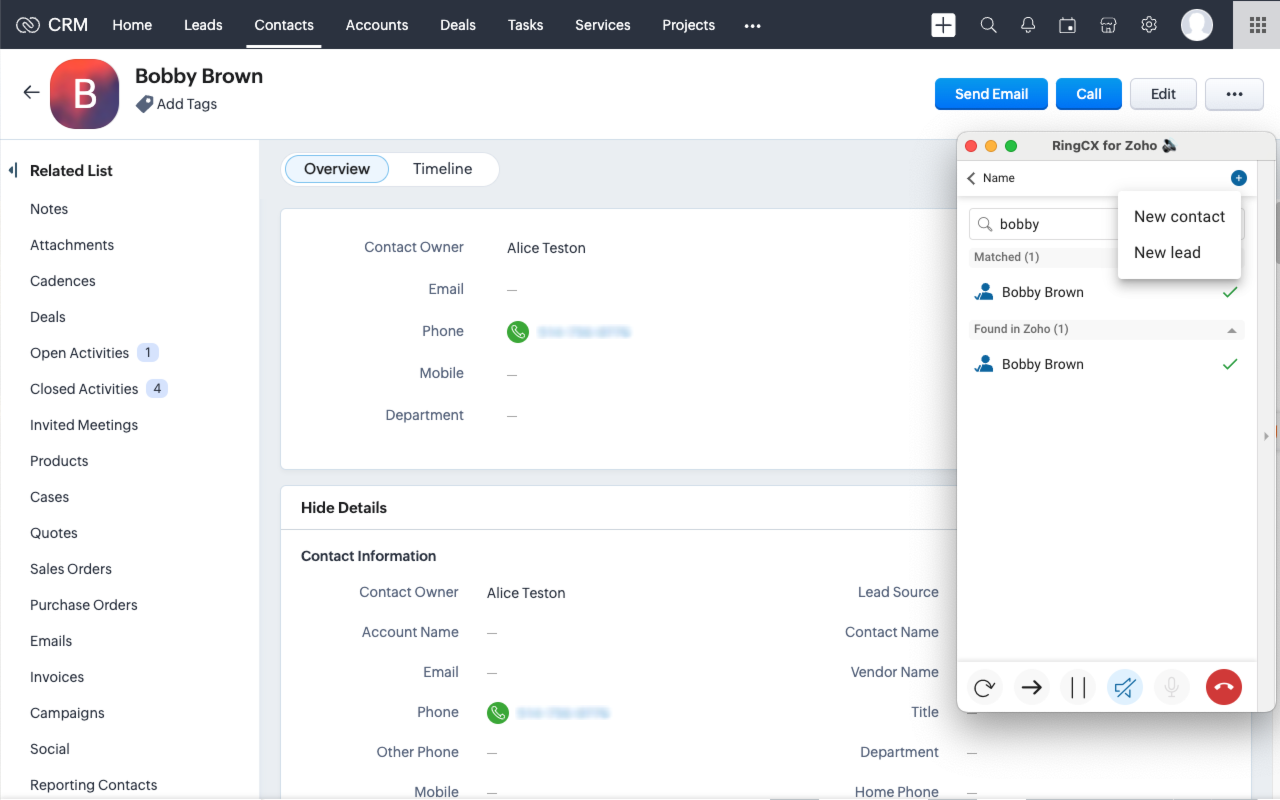The width and height of the screenshot is (1280, 800).
Task: Click the Send Email button
Action: pyautogui.click(x=991, y=94)
